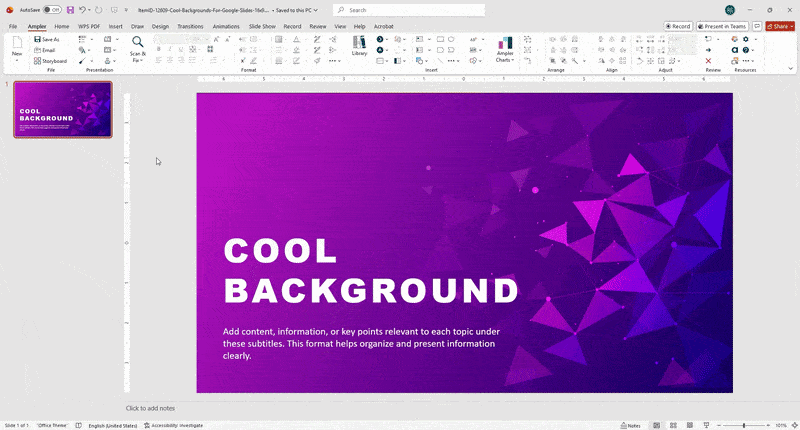Click the subtitle paragraph on the slide
Image resolution: width=800 pixels, height=430 pixels.
(361, 344)
